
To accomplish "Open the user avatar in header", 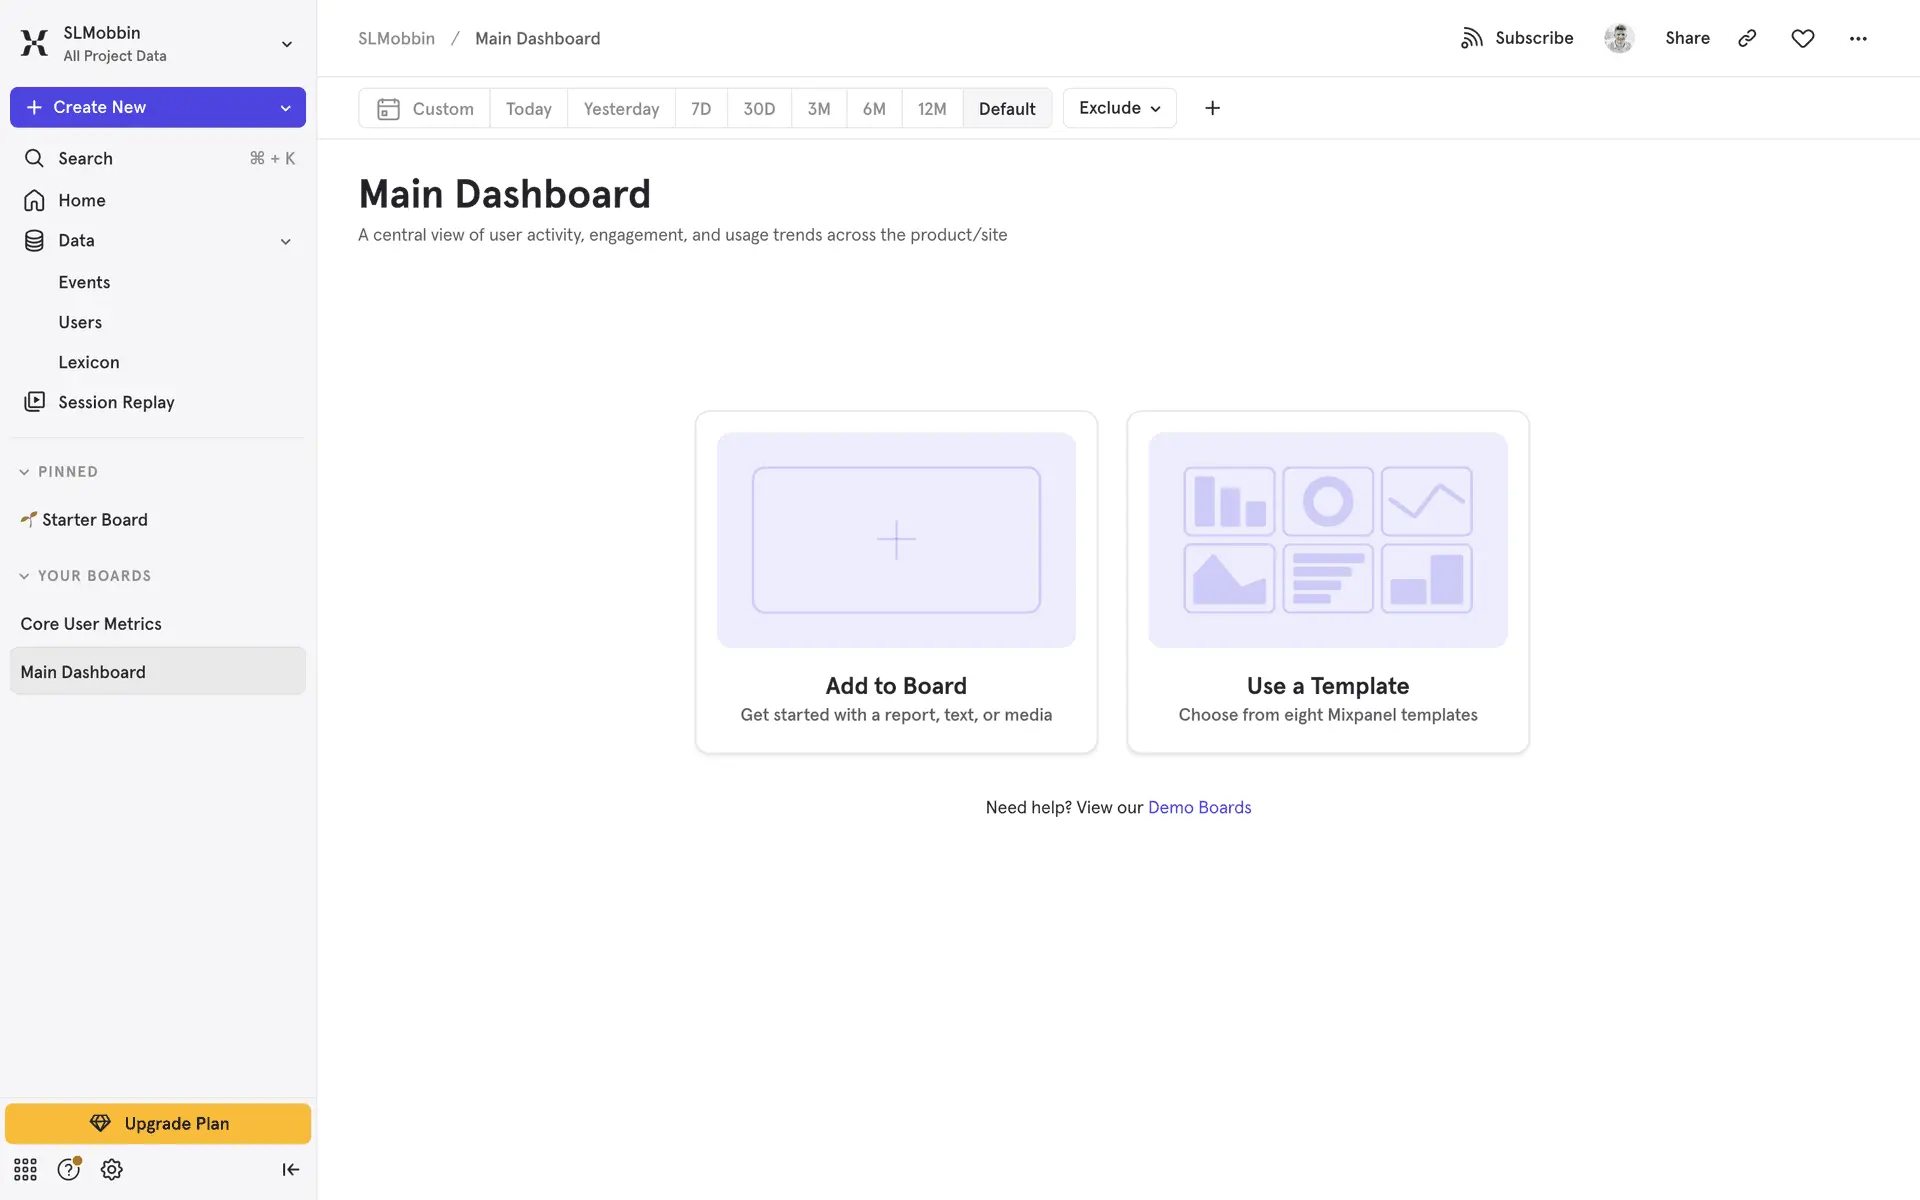I will coord(1619,38).
